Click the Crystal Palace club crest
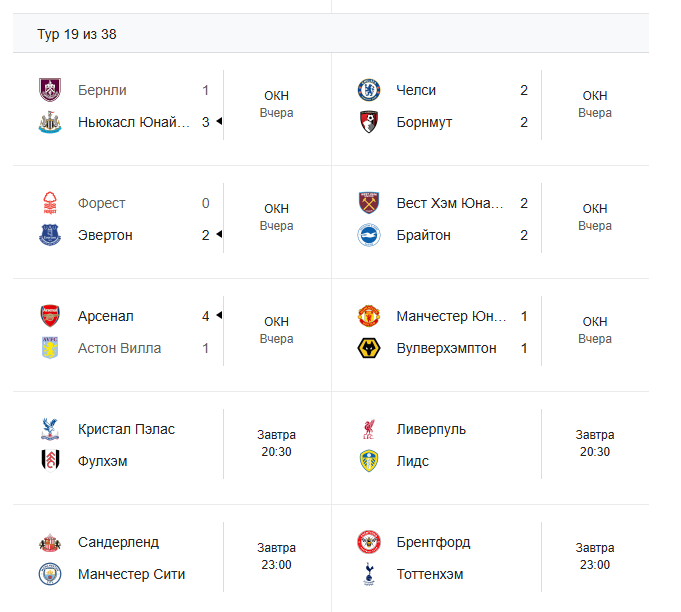Viewport: 681px width, 612px height. point(49,429)
